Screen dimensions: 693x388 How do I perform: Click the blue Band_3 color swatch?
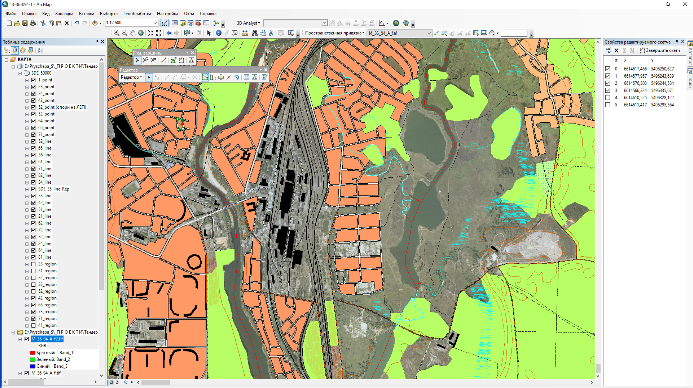32,366
